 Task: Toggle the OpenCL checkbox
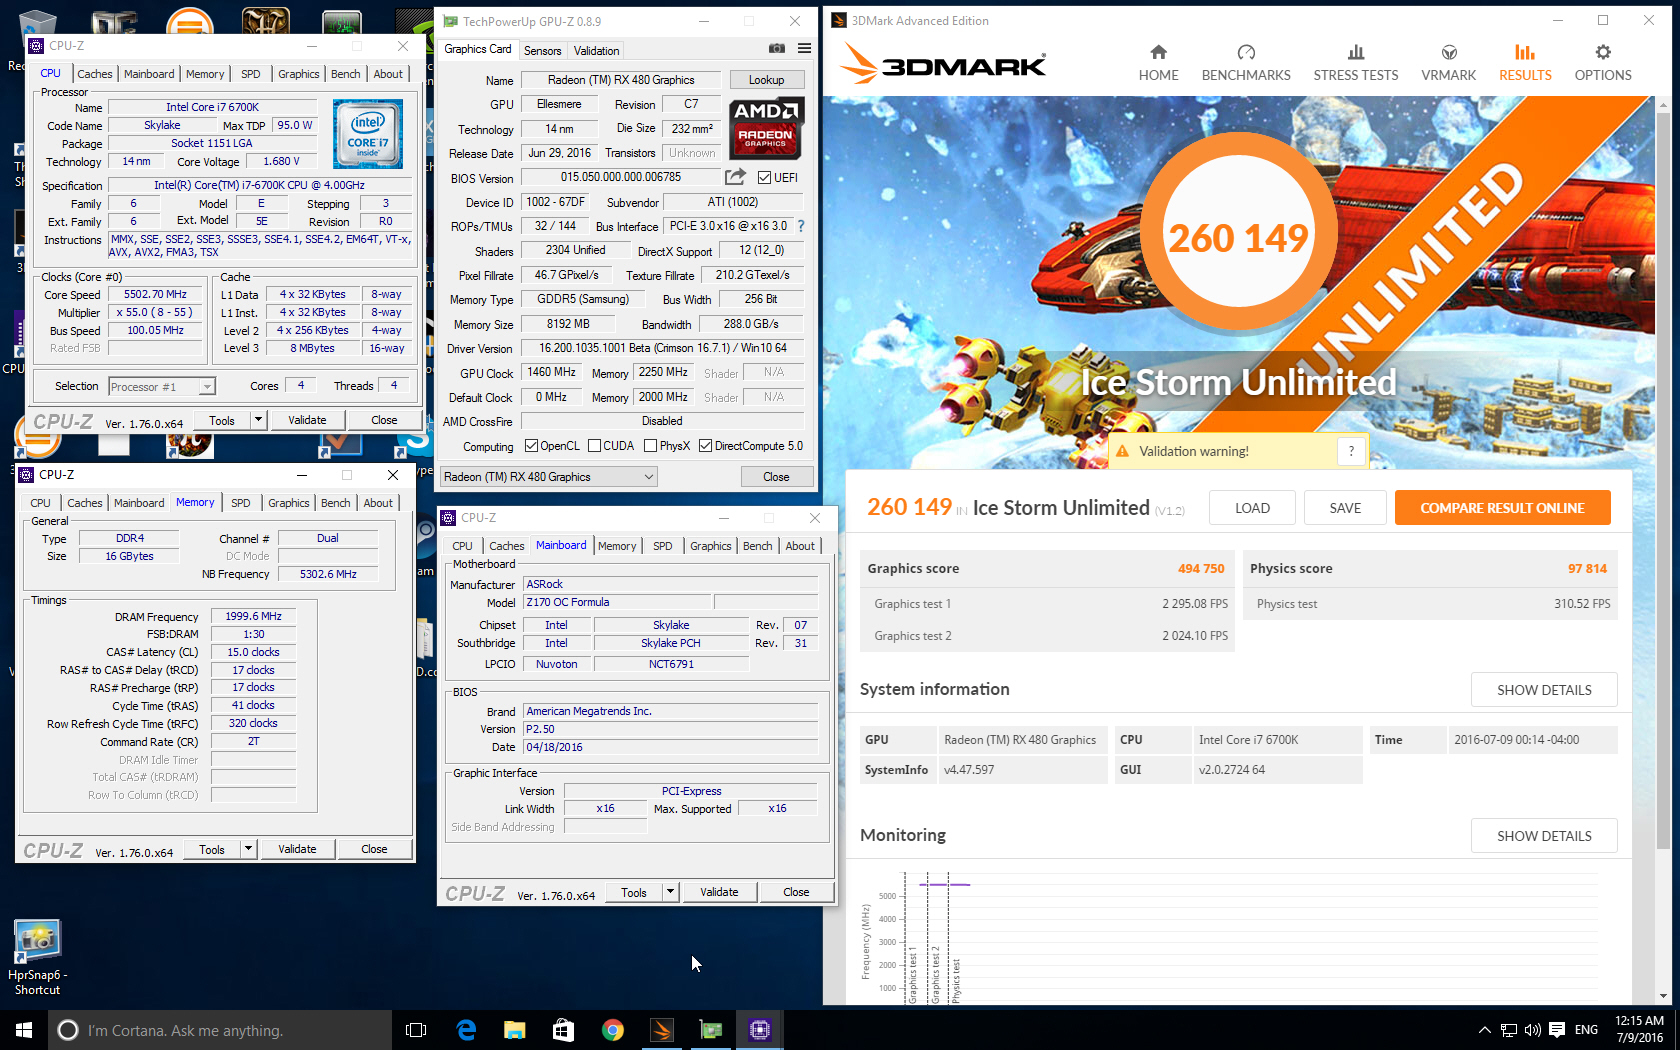pyautogui.click(x=531, y=446)
